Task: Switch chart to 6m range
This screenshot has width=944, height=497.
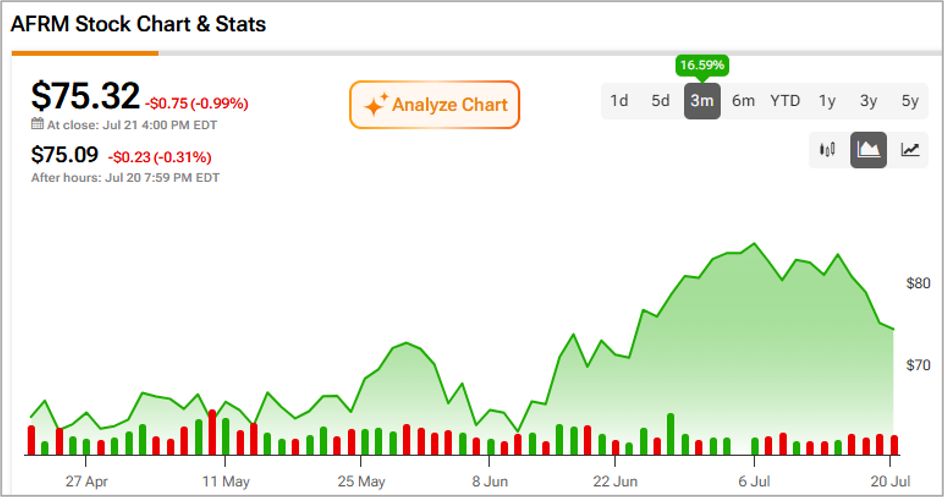Action: pyautogui.click(x=744, y=100)
